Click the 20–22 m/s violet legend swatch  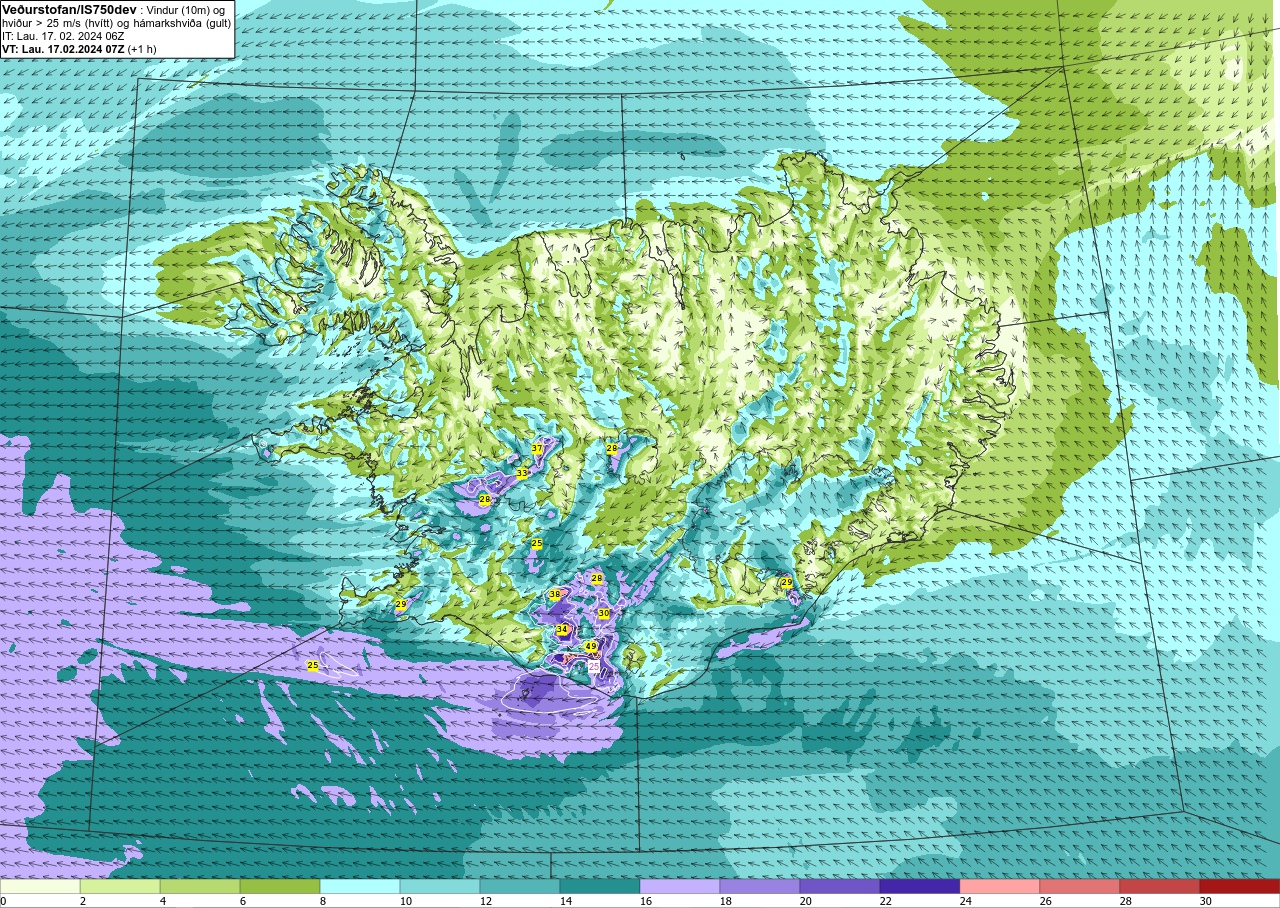click(840, 886)
